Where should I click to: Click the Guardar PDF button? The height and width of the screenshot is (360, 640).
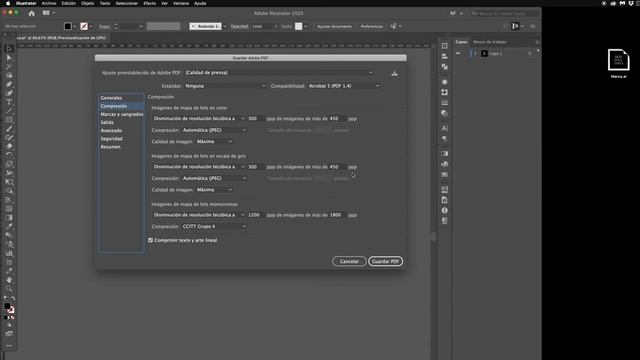click(385, 261)
